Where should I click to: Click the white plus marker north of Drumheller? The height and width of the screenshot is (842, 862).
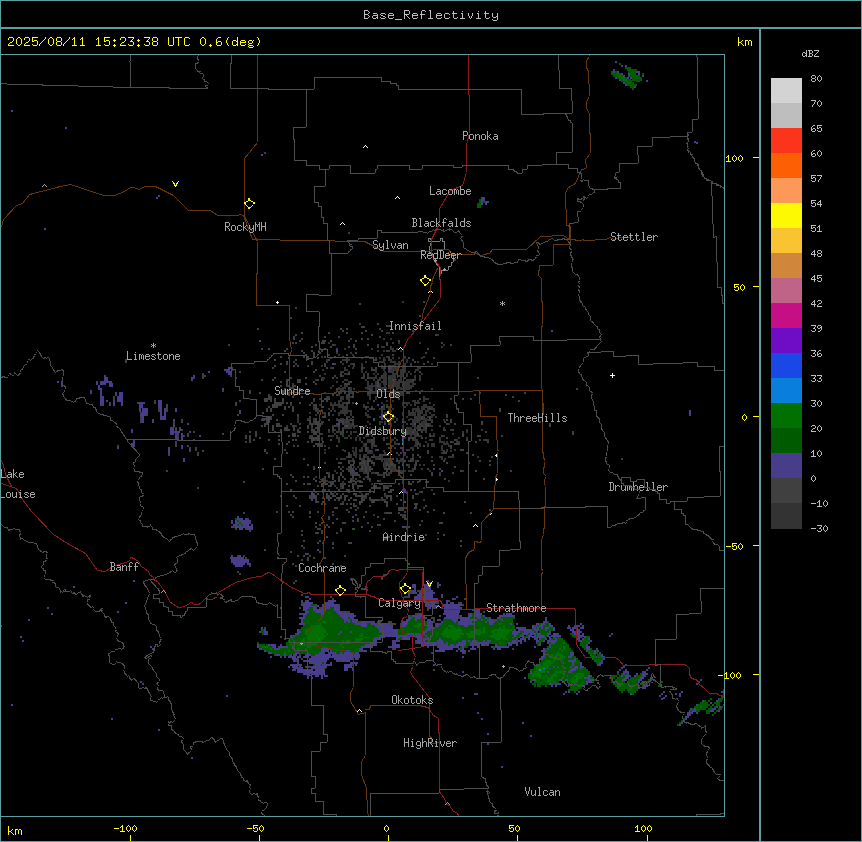pos(612,375)
